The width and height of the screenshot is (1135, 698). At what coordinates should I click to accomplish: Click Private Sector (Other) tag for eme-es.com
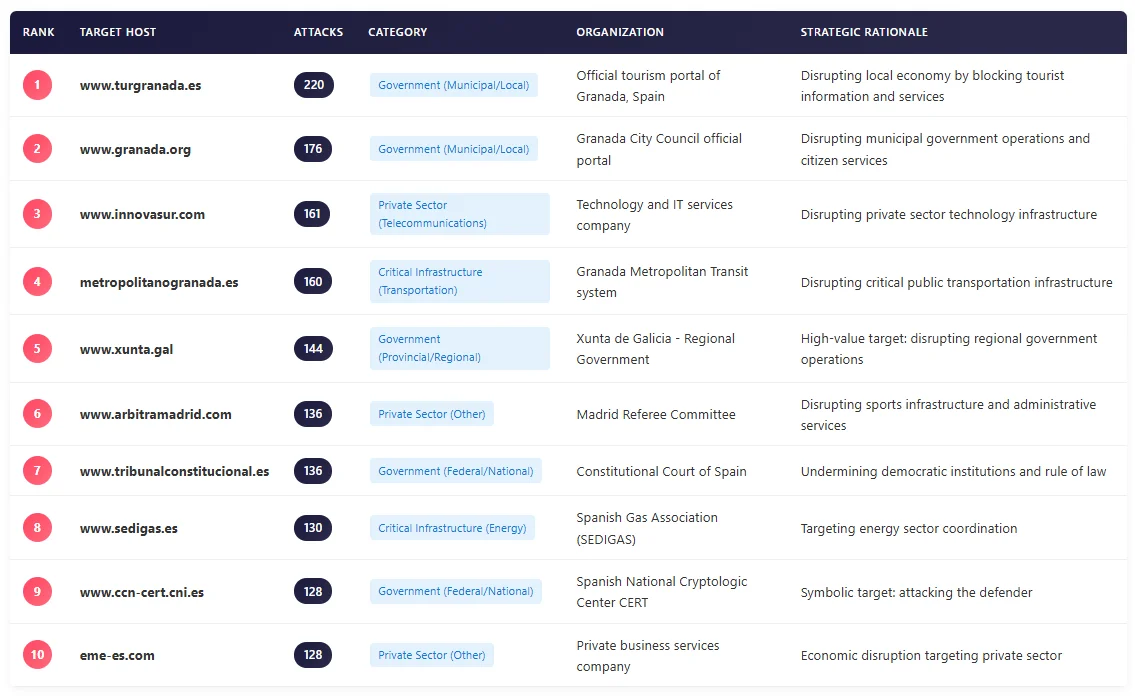pos(431,655)
